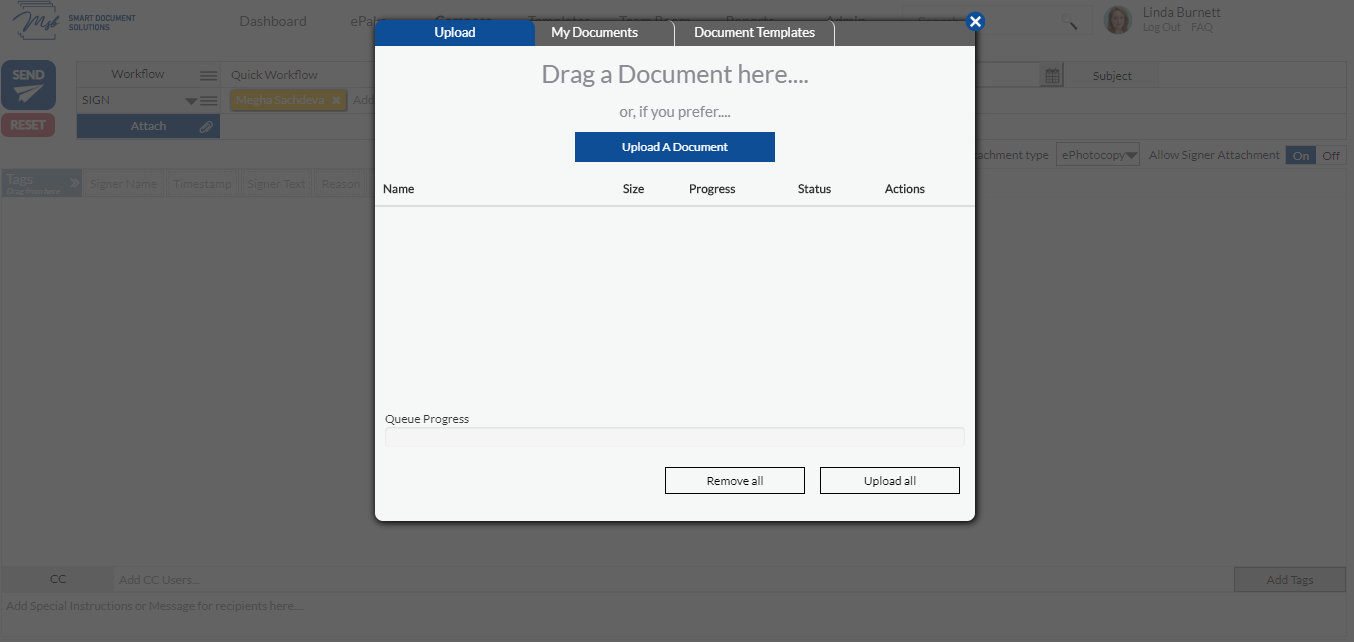Switch to the My Documents tab
The image size is (1354, 642).
pyautogui.click(x=594, y=32)
